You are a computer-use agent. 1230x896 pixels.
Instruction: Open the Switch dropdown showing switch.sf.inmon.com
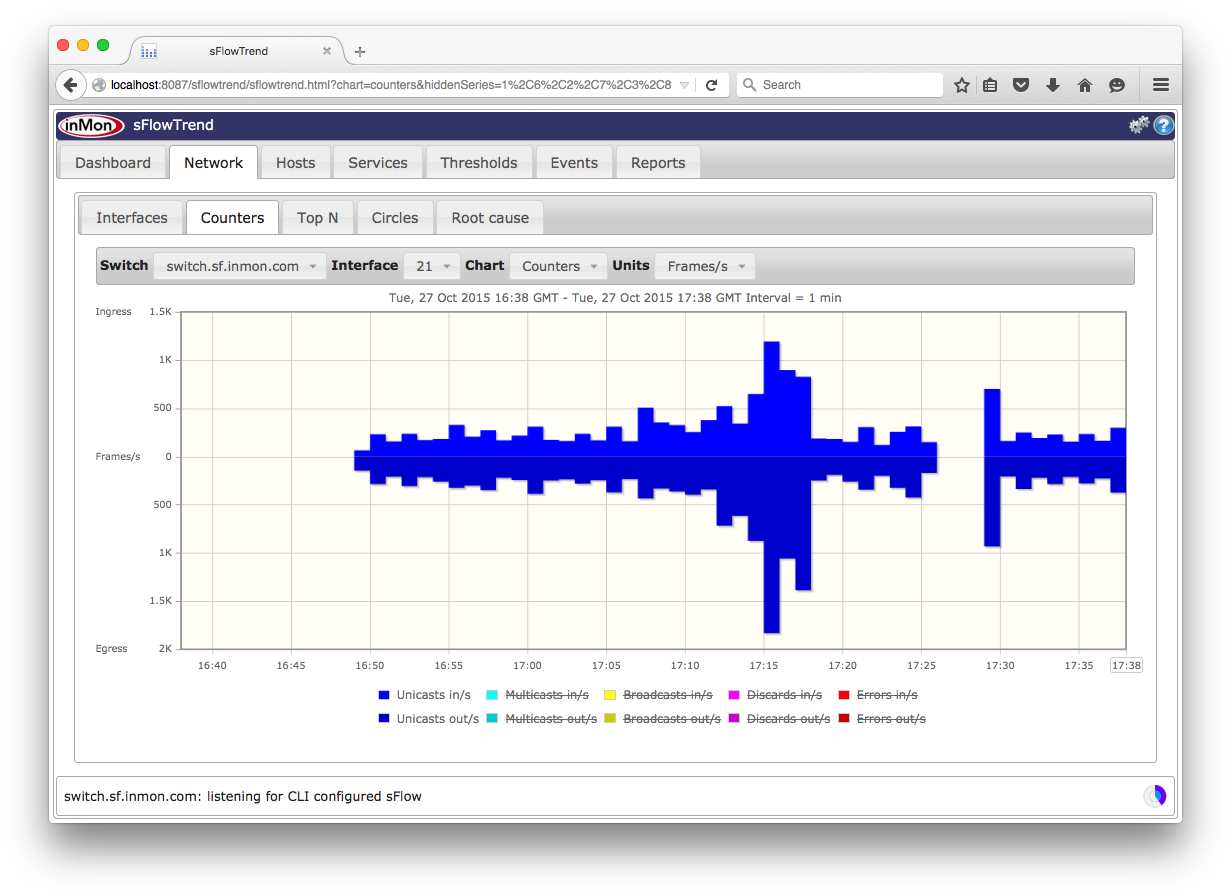coord(240,266)
